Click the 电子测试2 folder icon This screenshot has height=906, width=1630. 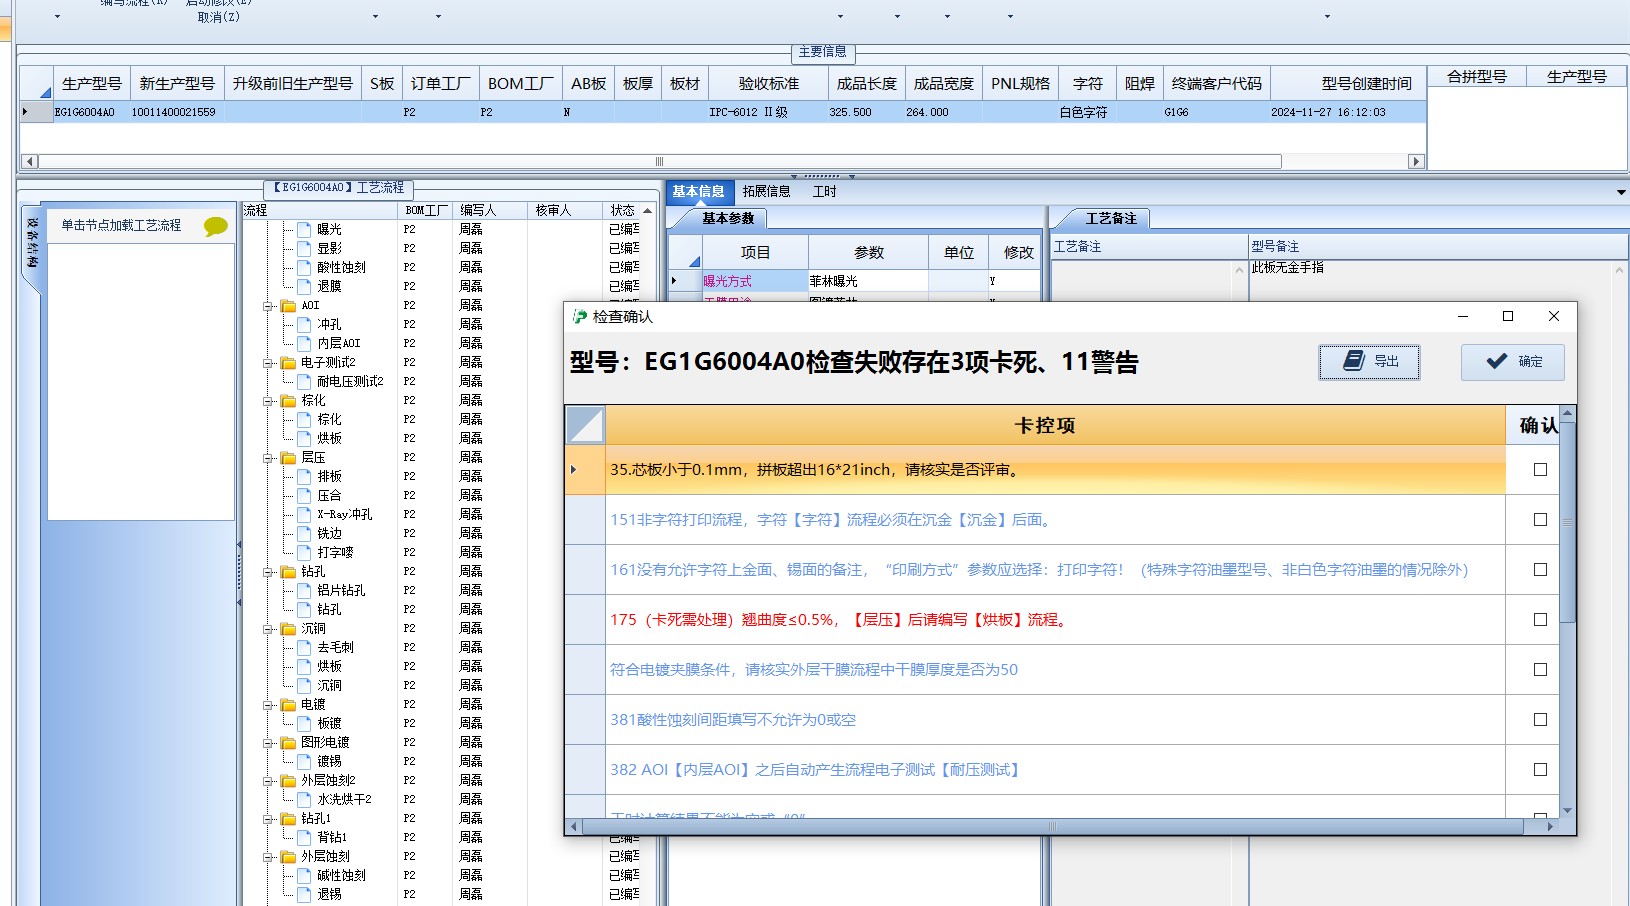click(288, 363)
